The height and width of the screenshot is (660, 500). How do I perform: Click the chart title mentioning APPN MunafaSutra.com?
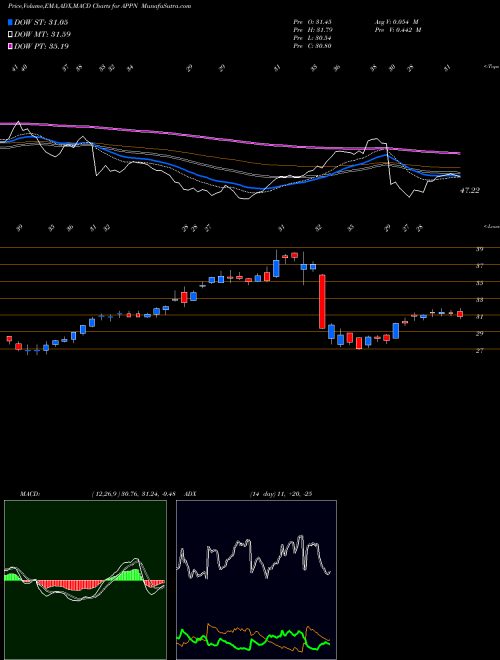pos(99,6)
